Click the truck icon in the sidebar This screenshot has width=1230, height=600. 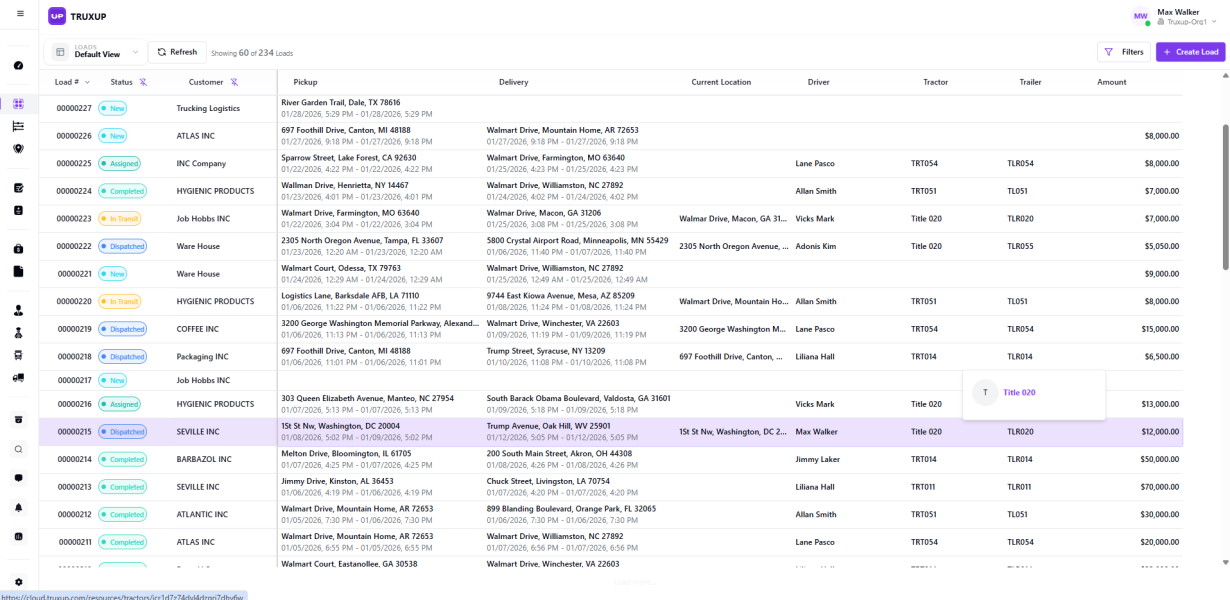click(18, 378)
